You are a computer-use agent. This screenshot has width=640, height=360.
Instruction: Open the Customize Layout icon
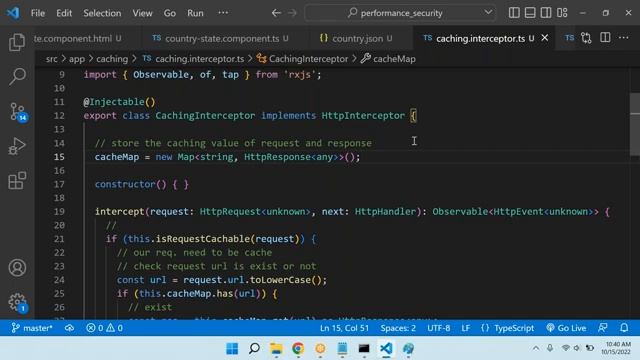[562, 13]
